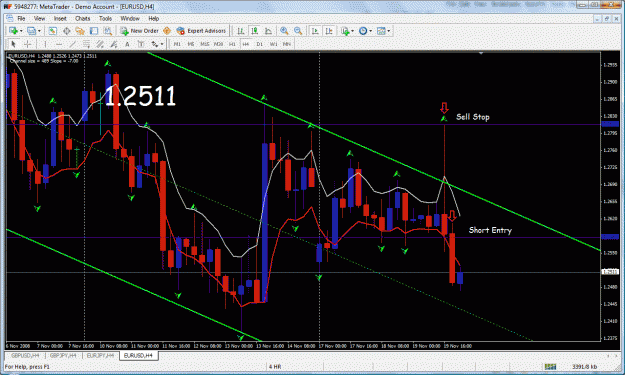Toggle Chart Shift icon
The image size is (625, 375).
click(329, 31)
